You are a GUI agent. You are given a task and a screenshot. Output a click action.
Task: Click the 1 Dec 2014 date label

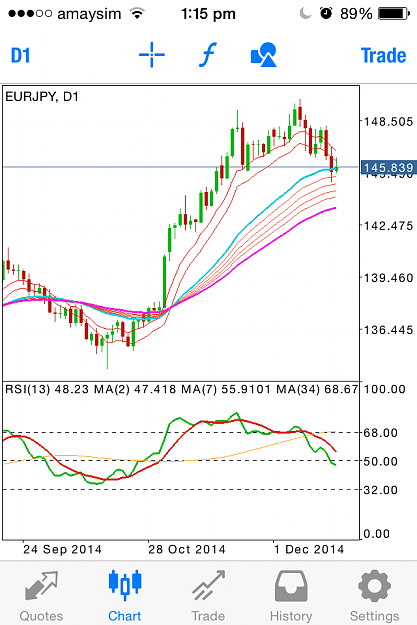tap(309, 550)
